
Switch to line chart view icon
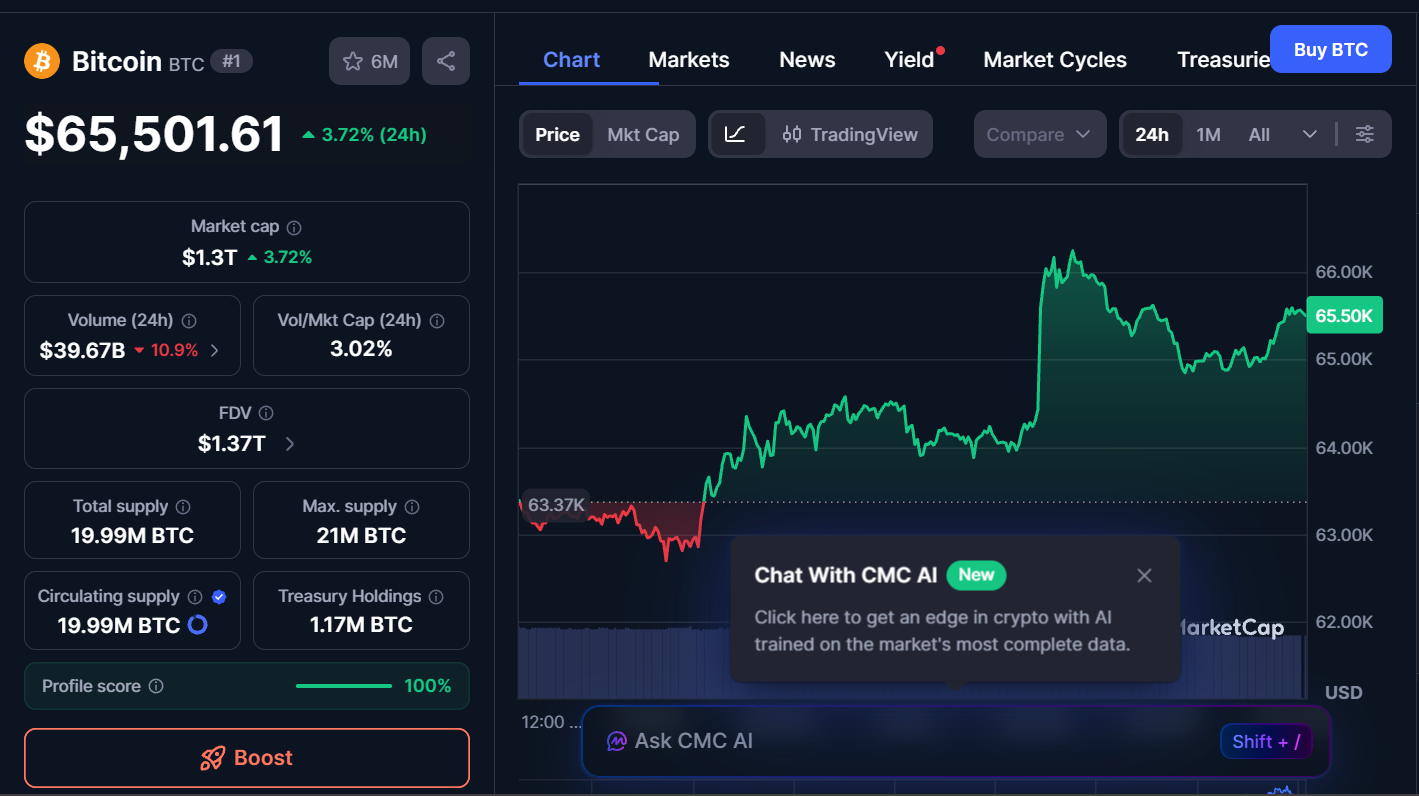735,134
